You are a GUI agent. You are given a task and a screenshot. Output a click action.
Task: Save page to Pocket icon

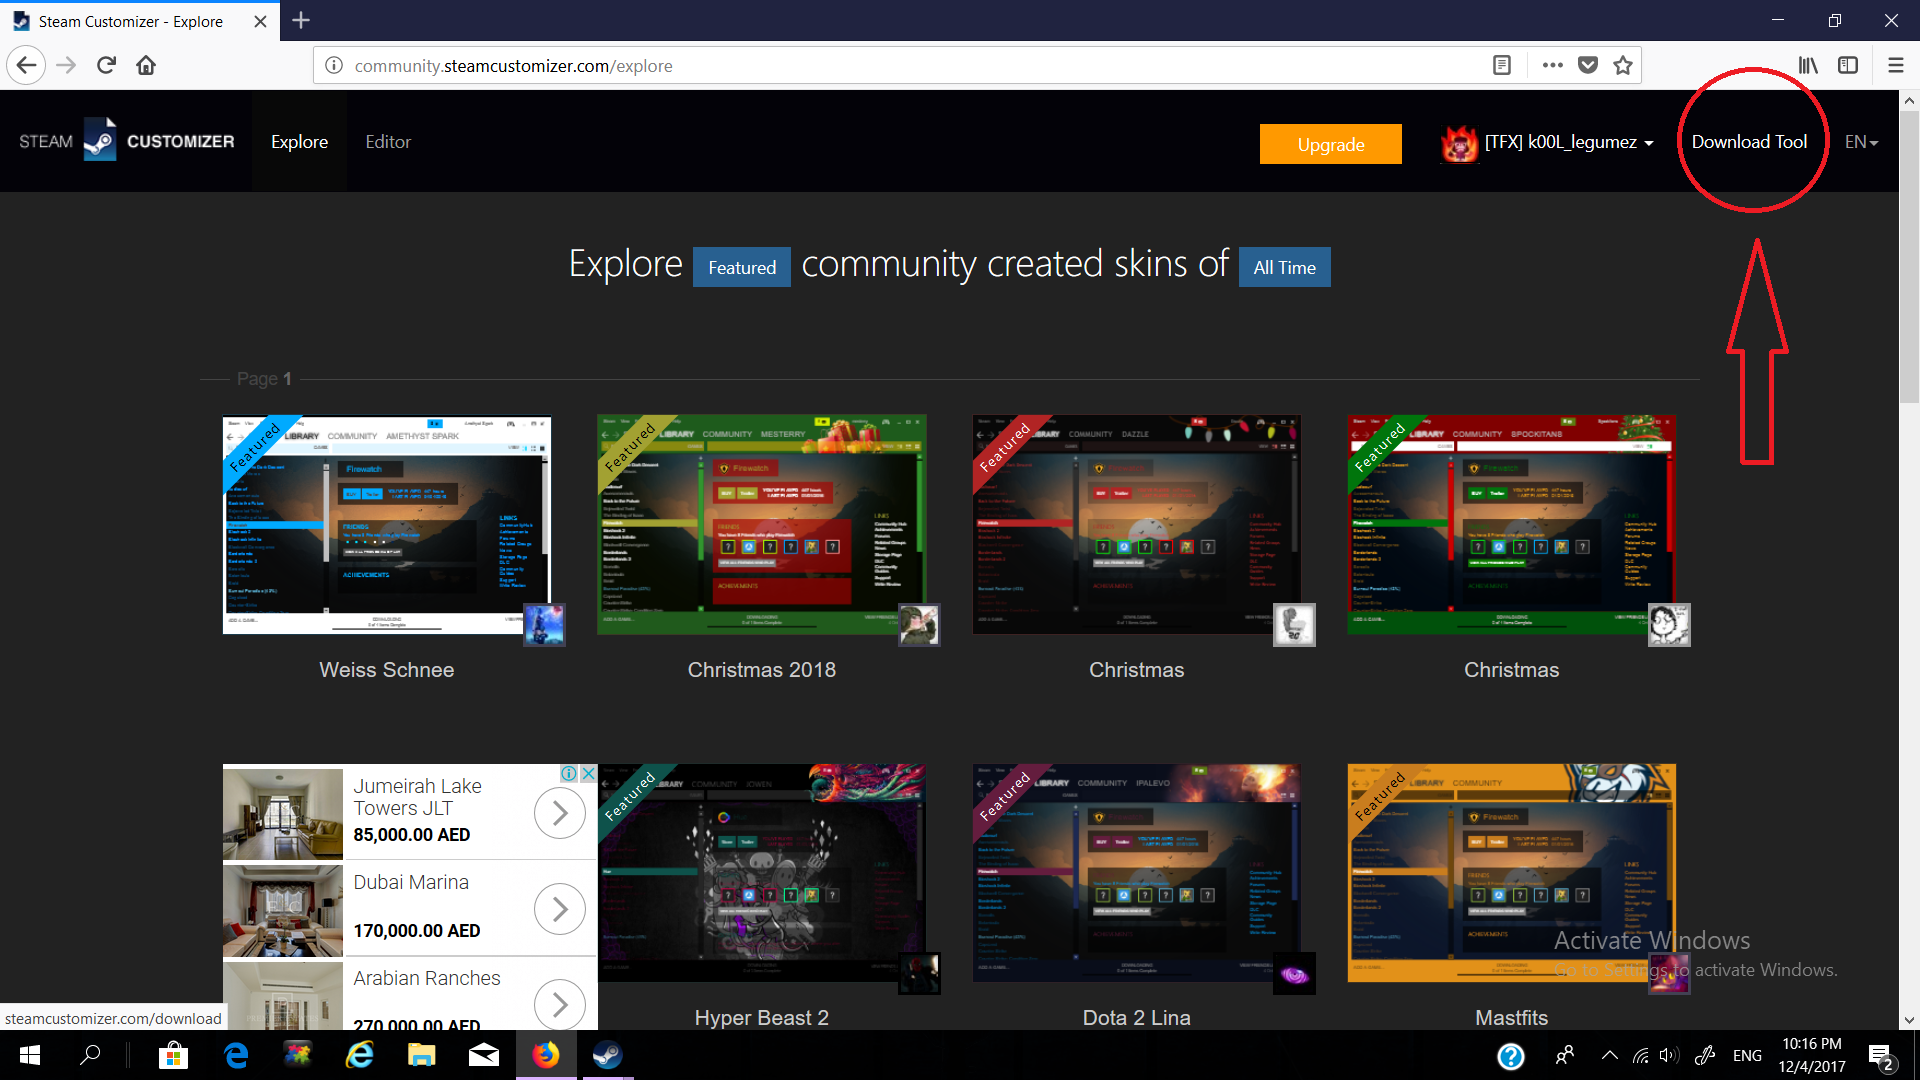pyautogui.click(x=1587, y=66)
